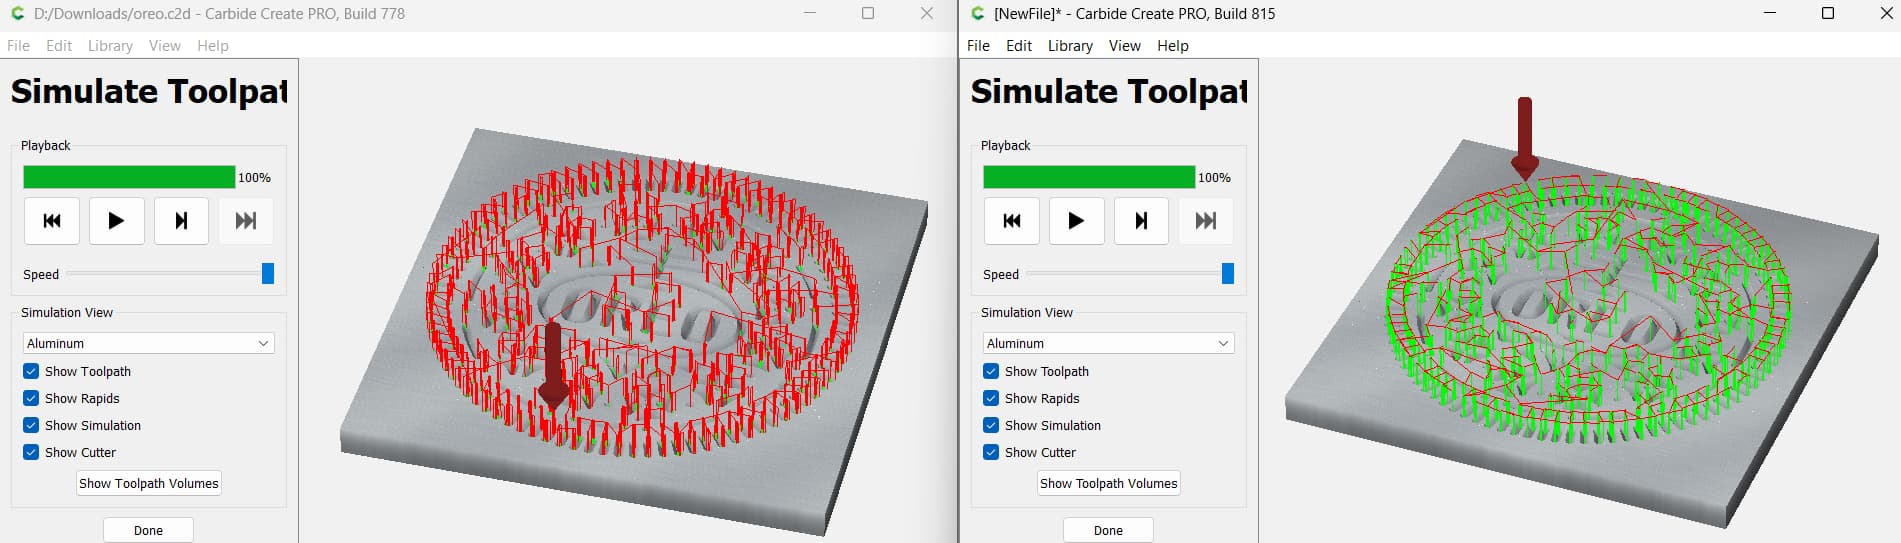This screenshot has width=1901, height=543.
Task: Step forward one move in Build 815 window
Action: (x=1141, y=221)
